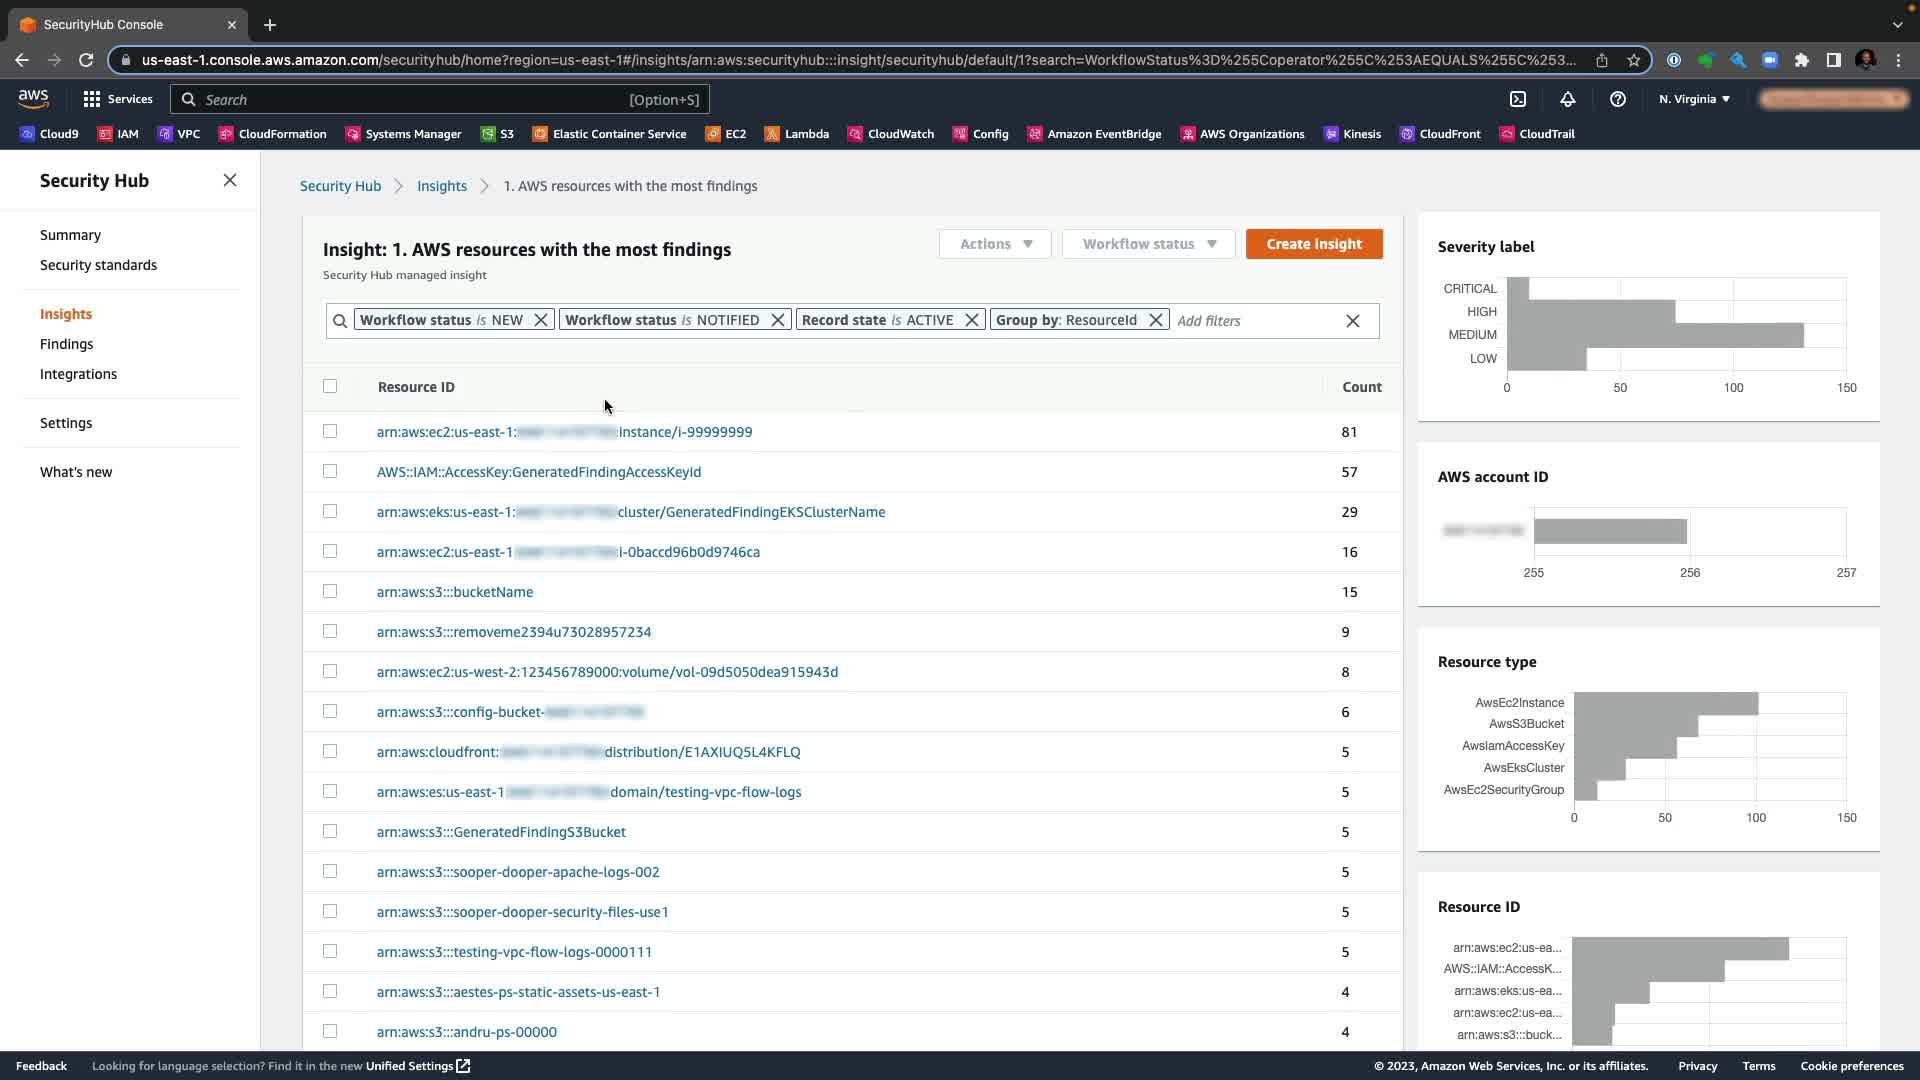Open the Workflow status dropdown

click(x=1148, y=244)
